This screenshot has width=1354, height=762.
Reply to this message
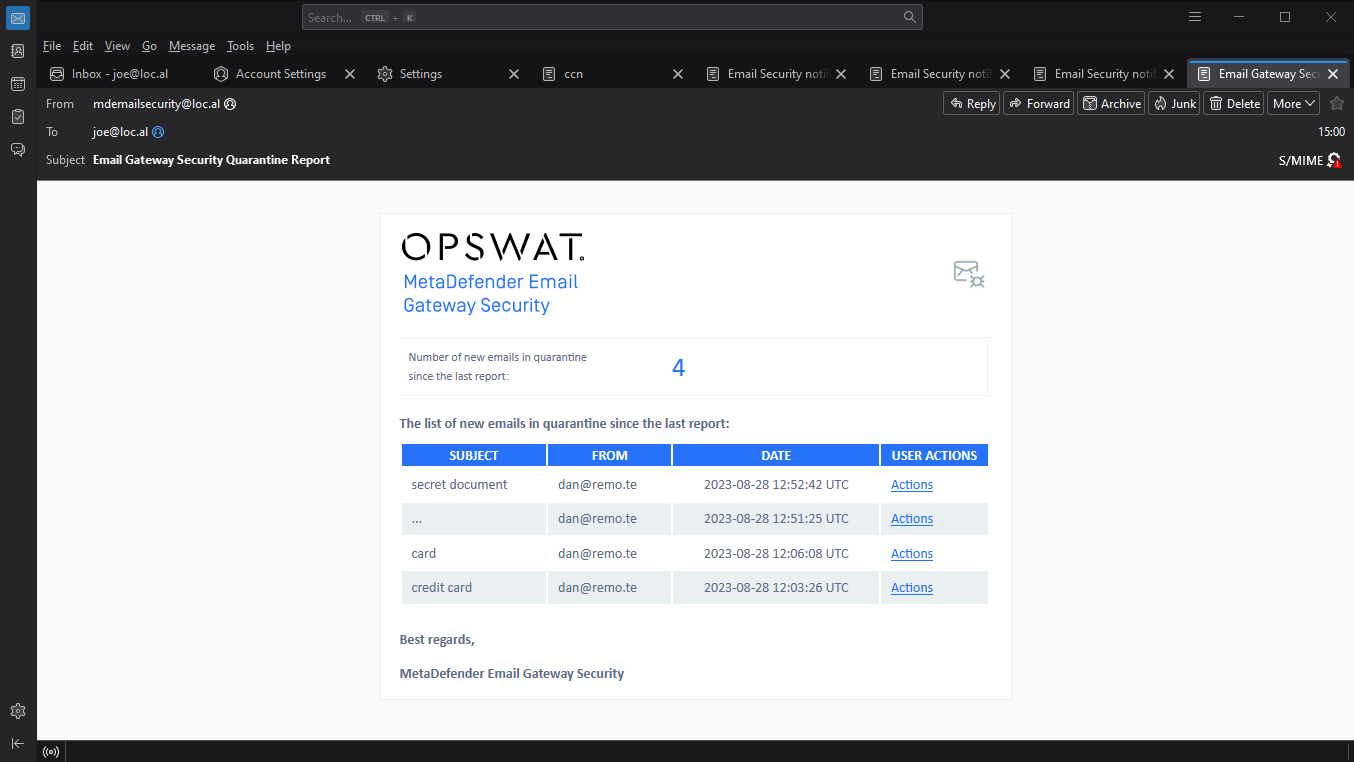tap(971, 103)
